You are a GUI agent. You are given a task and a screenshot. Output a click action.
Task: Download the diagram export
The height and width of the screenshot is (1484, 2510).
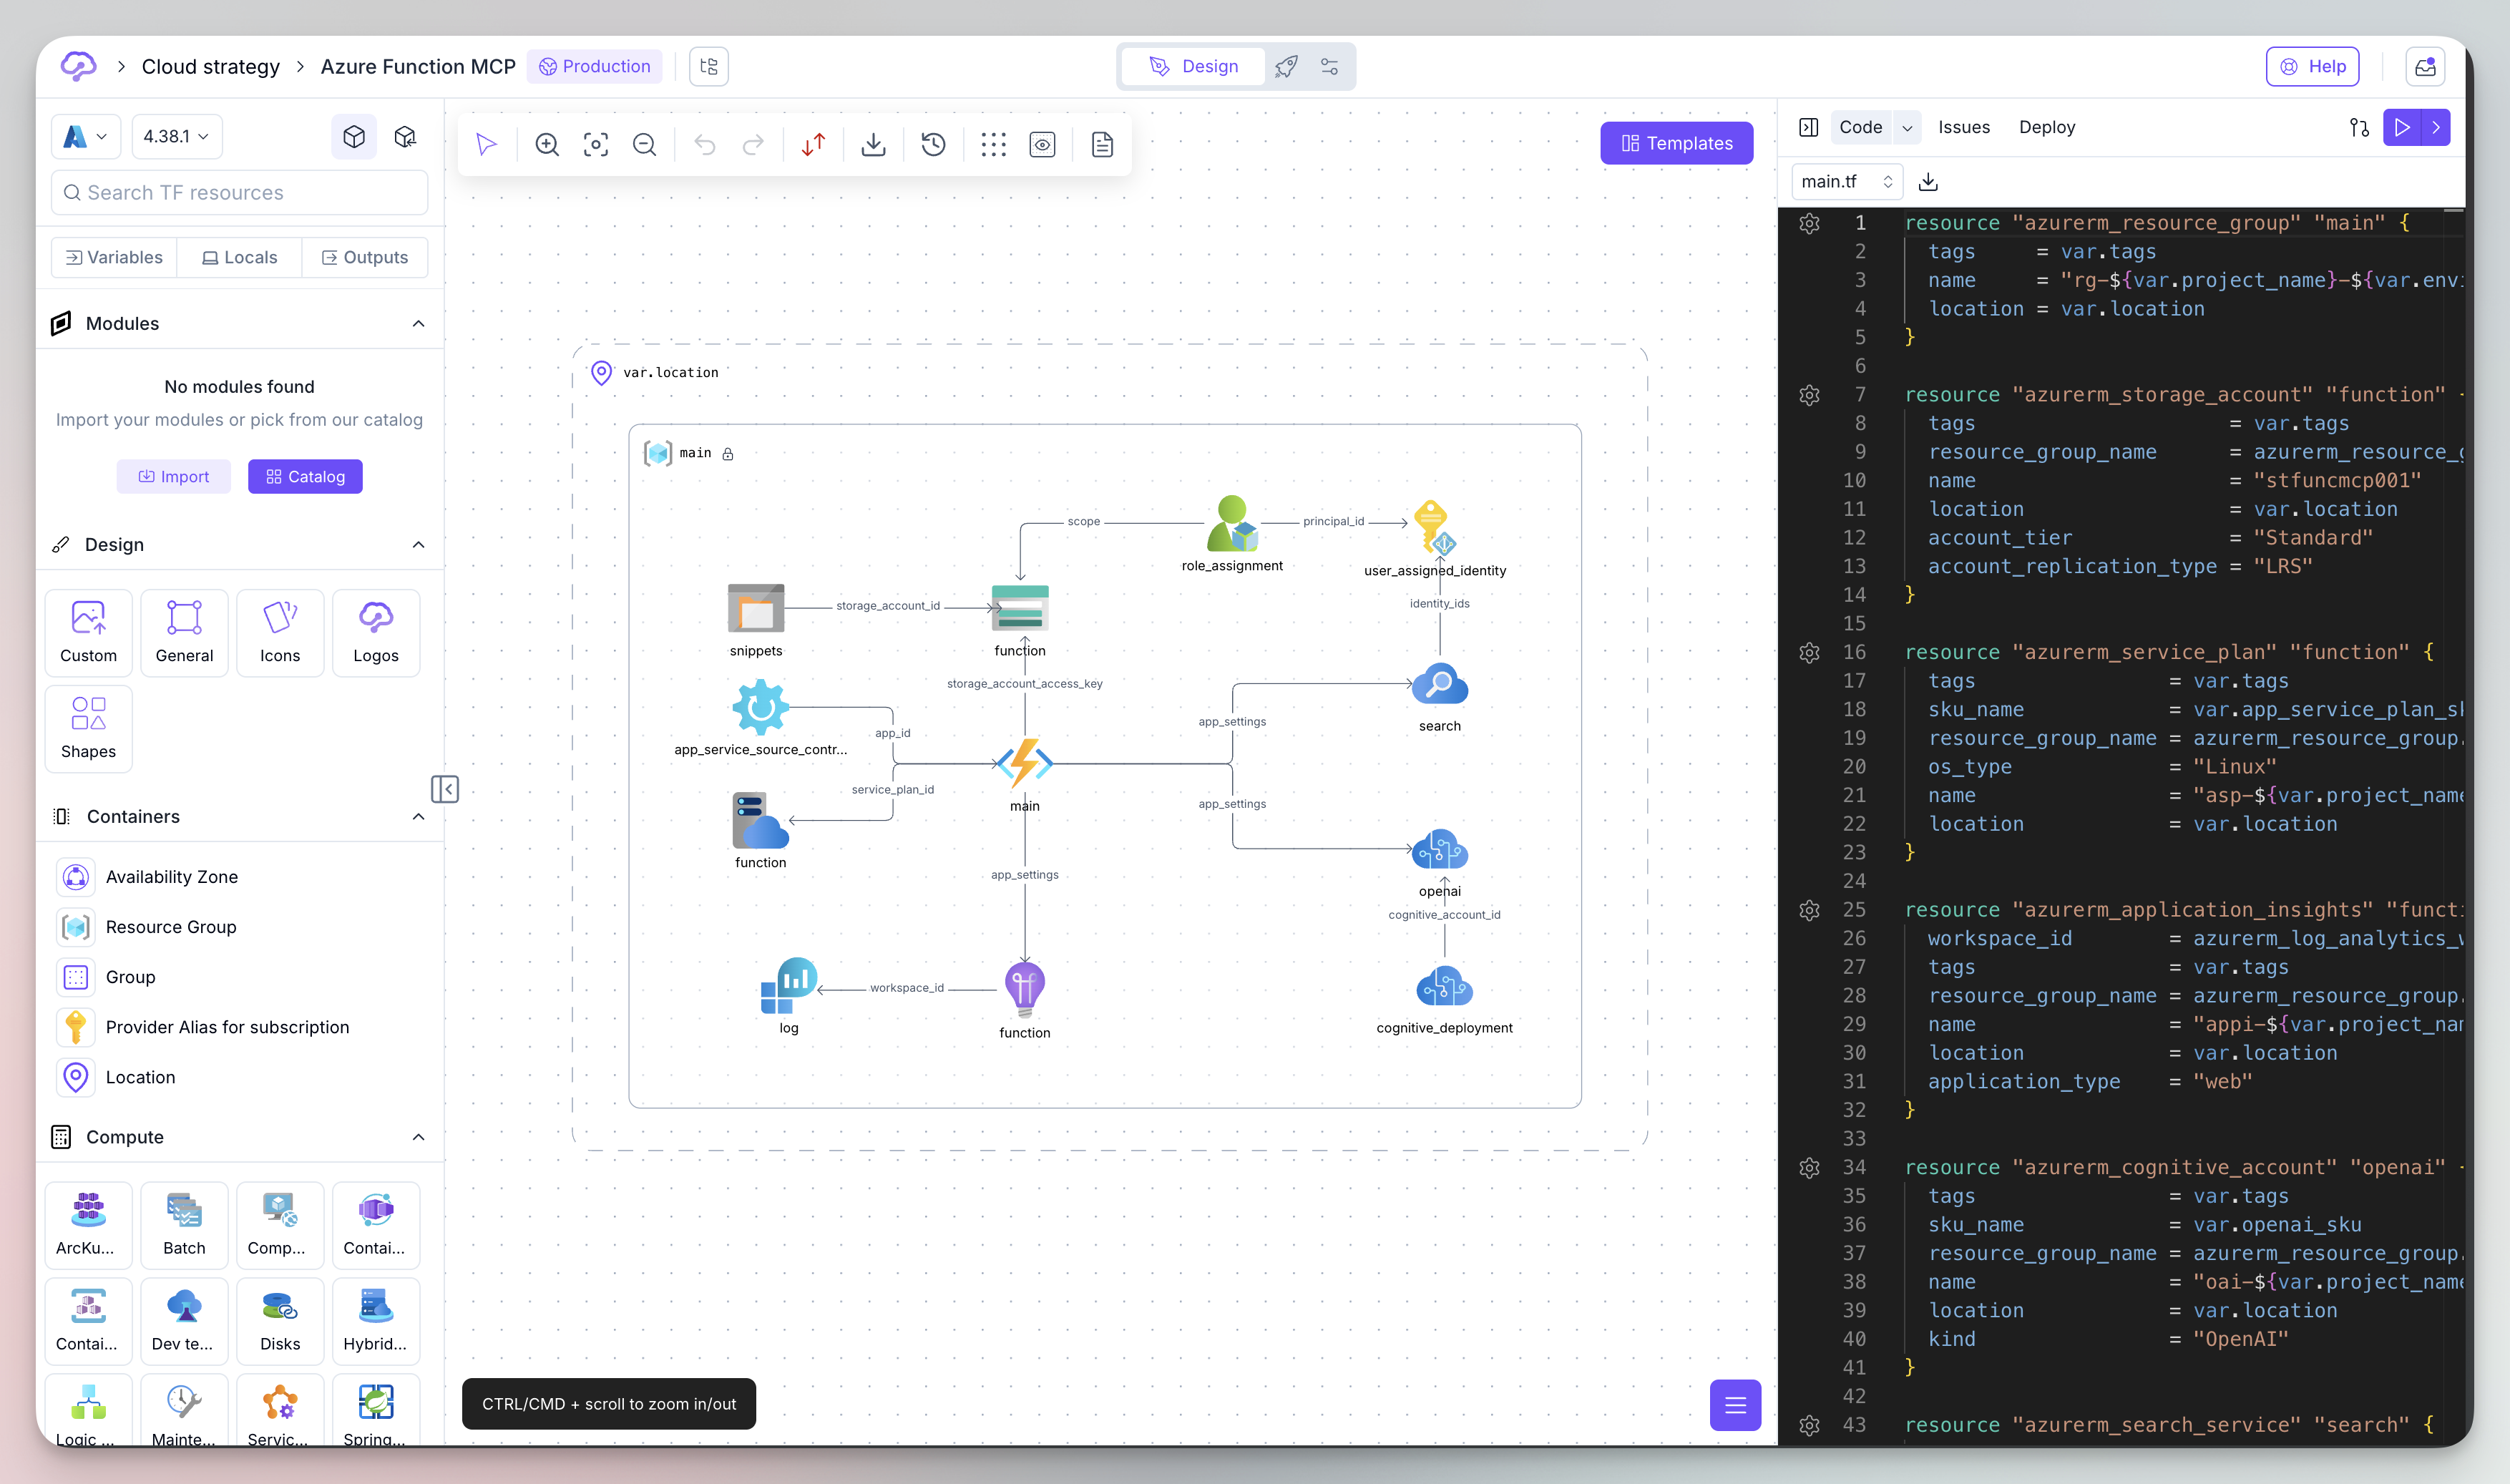pyautogui.click(x=873, y=144)
